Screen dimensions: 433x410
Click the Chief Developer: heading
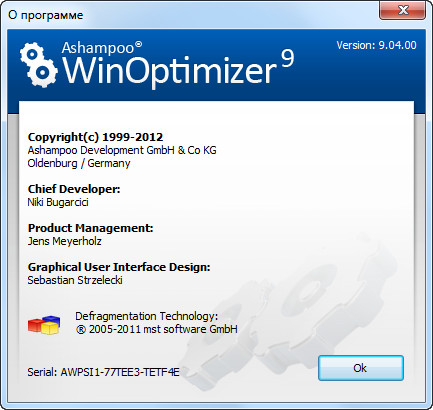pyautogui.click(x=74, y=189)
